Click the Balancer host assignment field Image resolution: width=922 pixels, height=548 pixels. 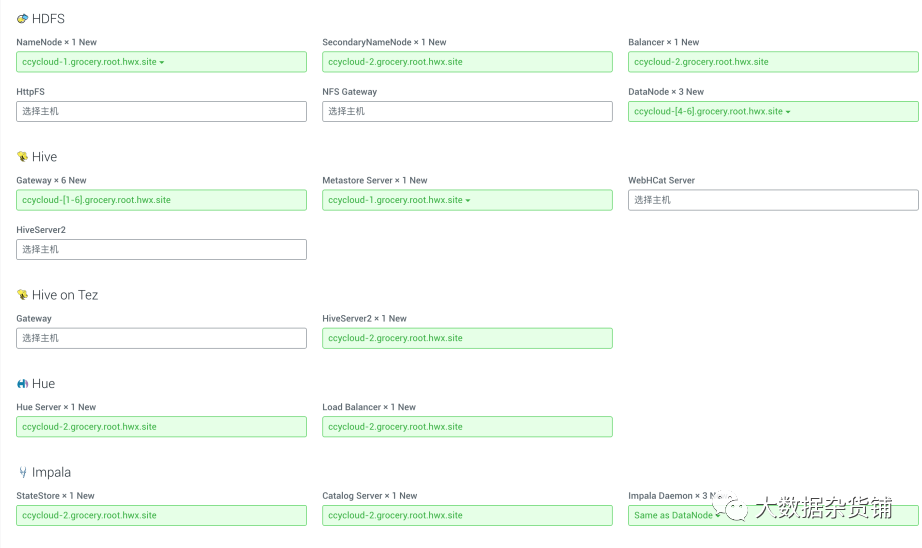[x=773, y=62]
